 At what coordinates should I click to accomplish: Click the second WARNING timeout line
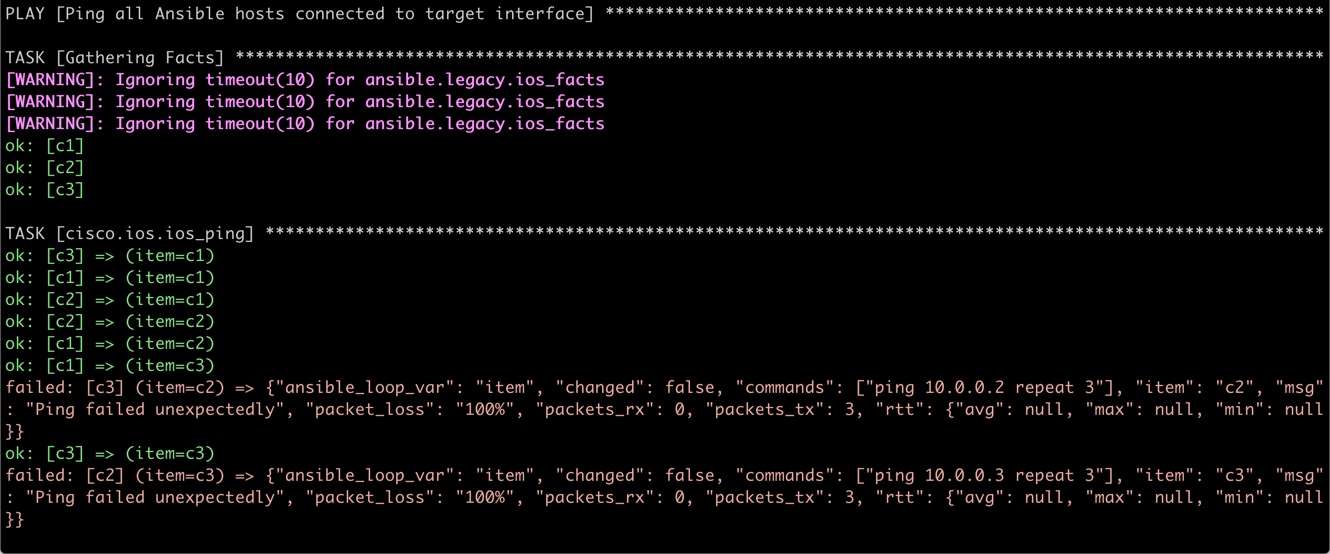[x=305, y=102]
